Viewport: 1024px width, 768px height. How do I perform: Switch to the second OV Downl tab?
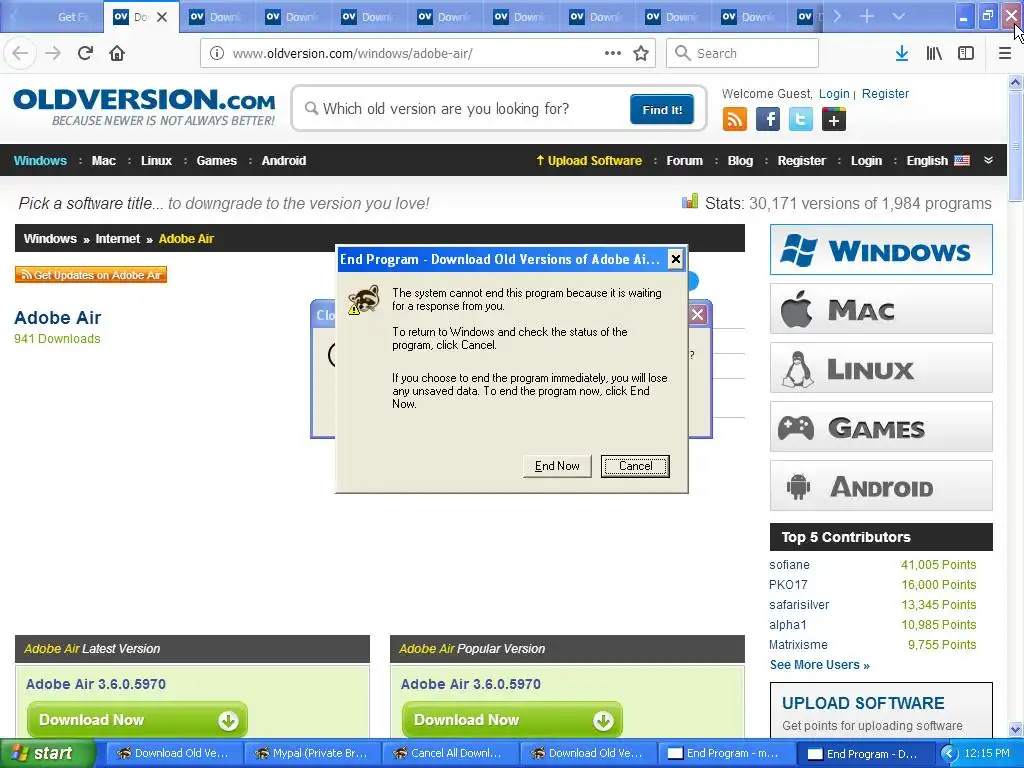tap(217, 17)
